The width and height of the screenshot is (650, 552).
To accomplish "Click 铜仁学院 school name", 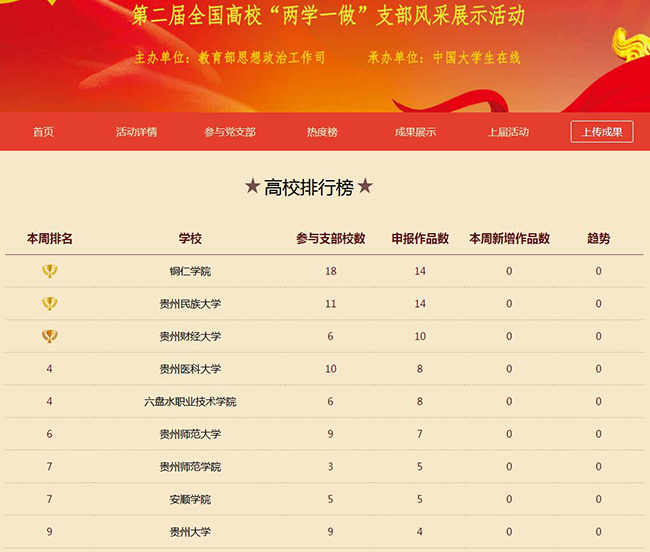I will click(x=190, y=272).
